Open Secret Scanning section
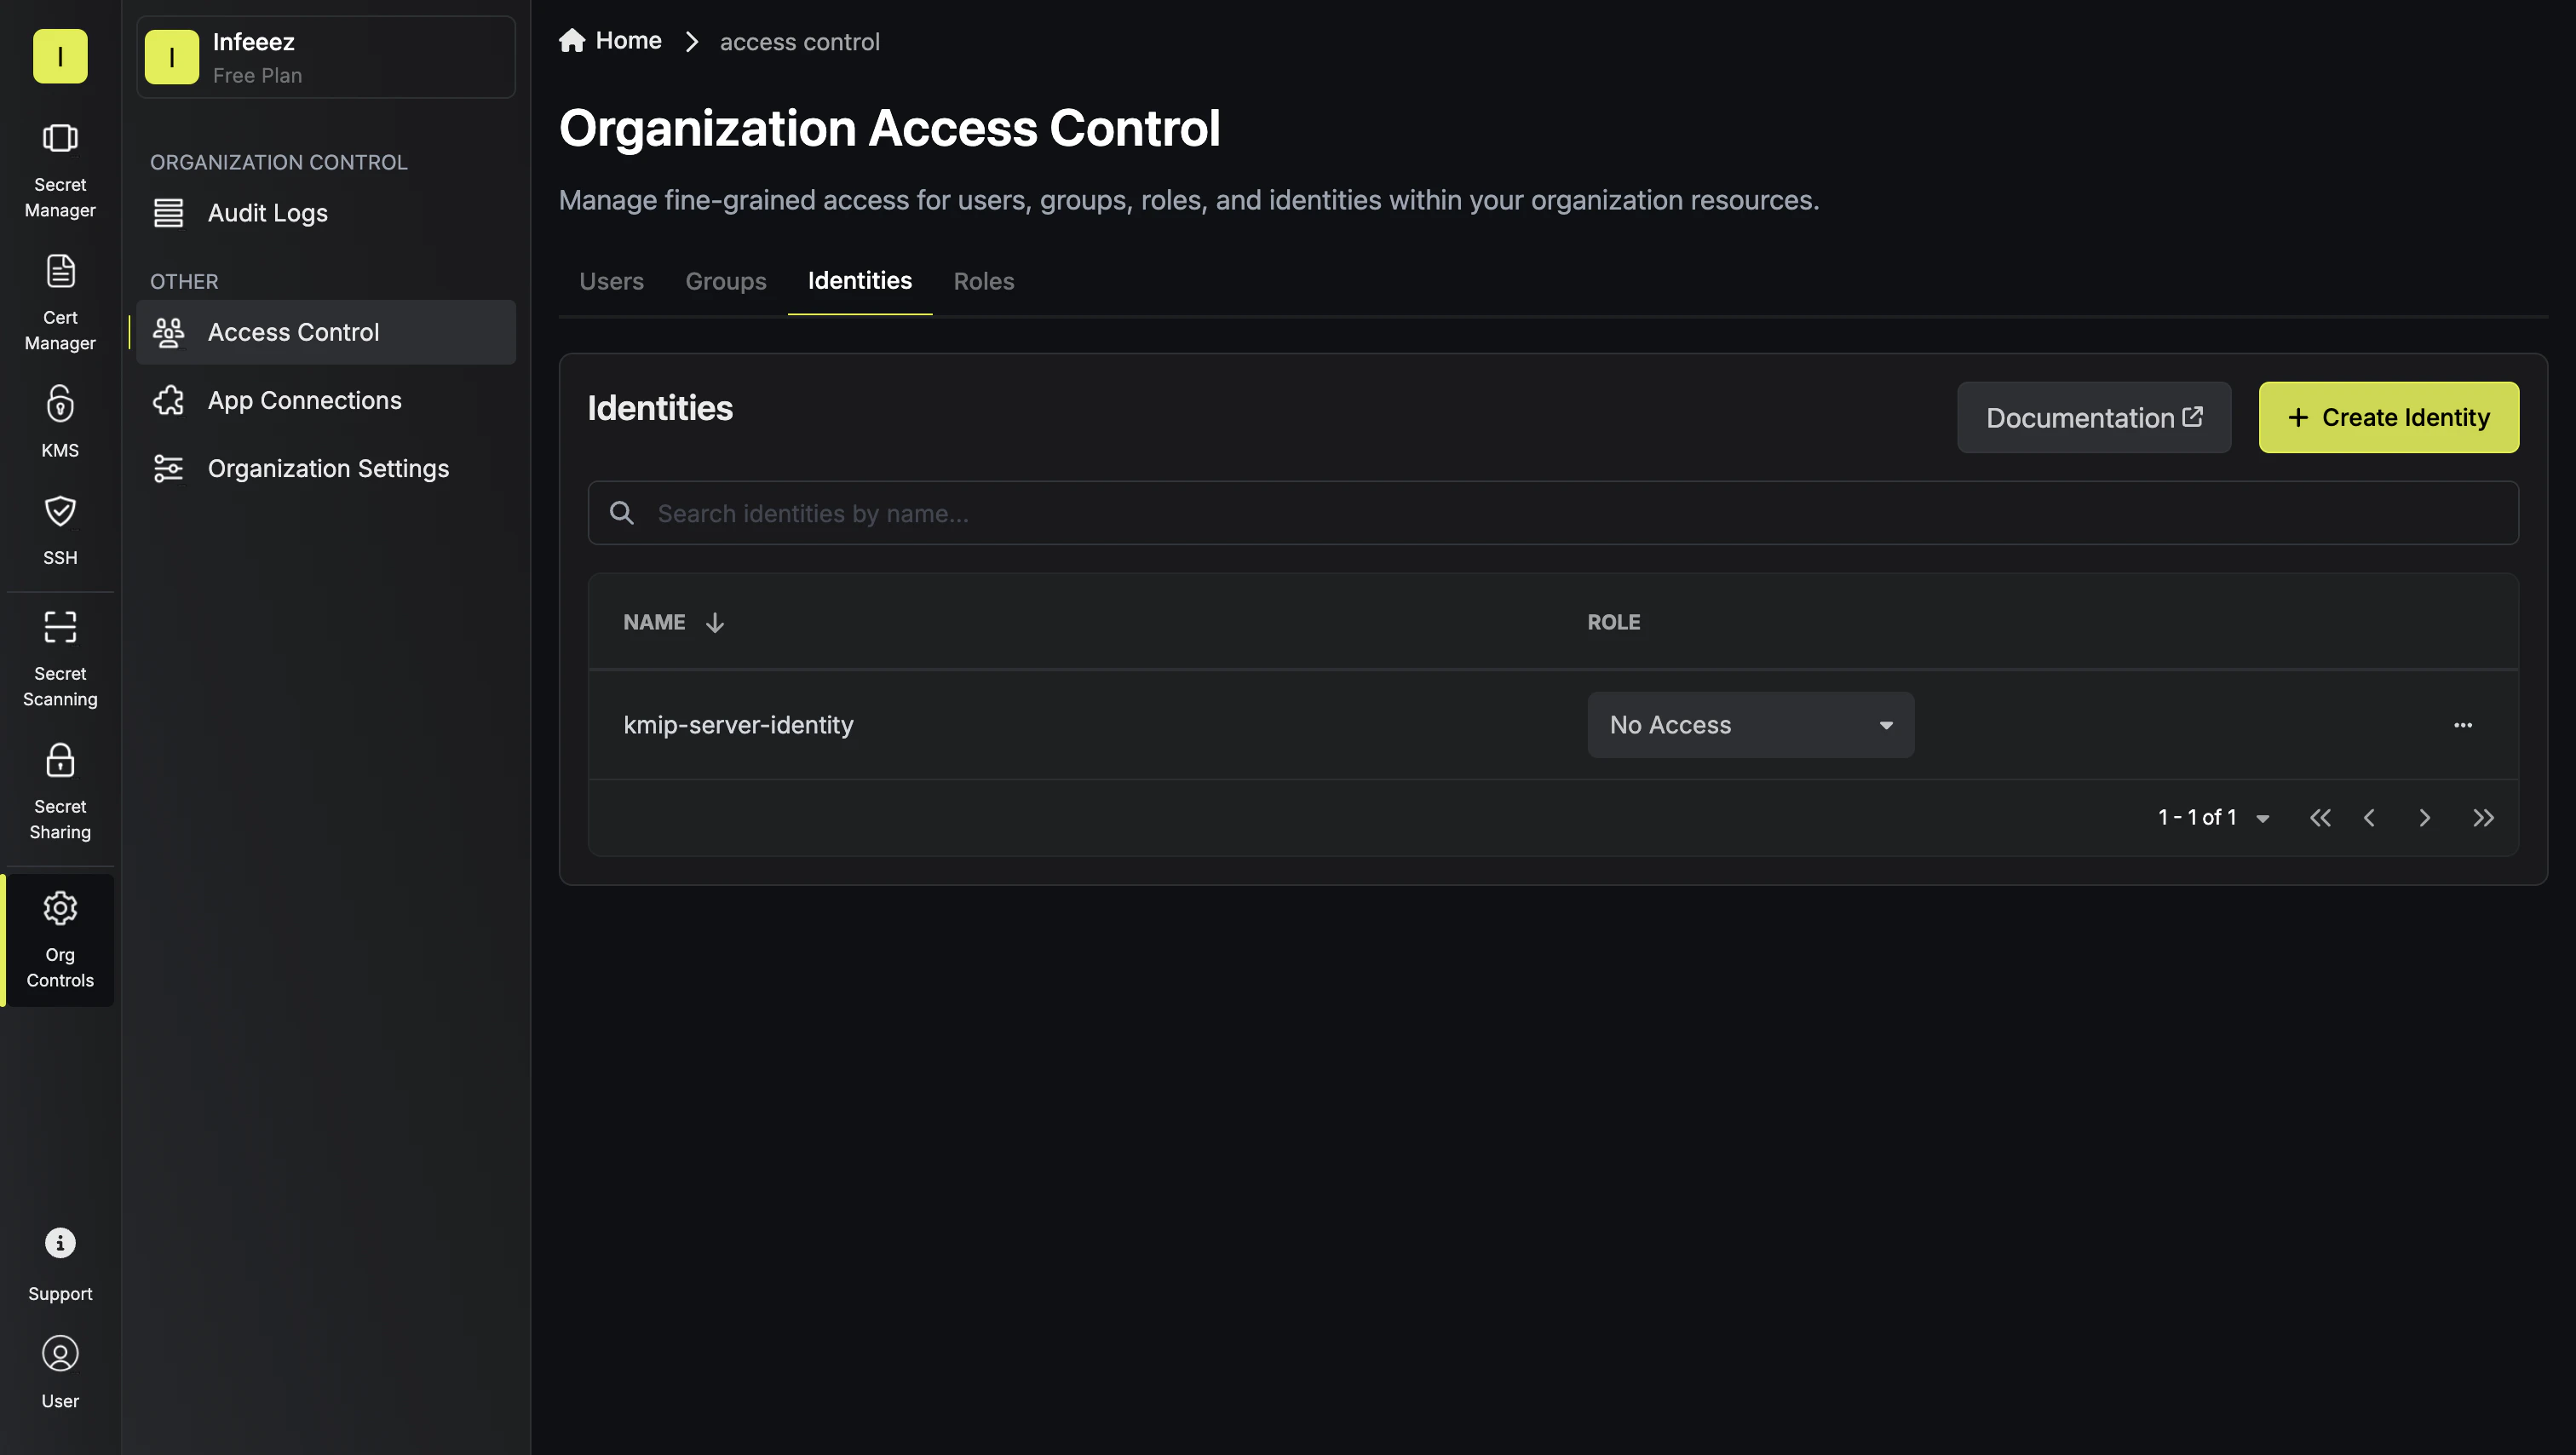Viewport: 2576px width, 1455px height. [60, 659]
